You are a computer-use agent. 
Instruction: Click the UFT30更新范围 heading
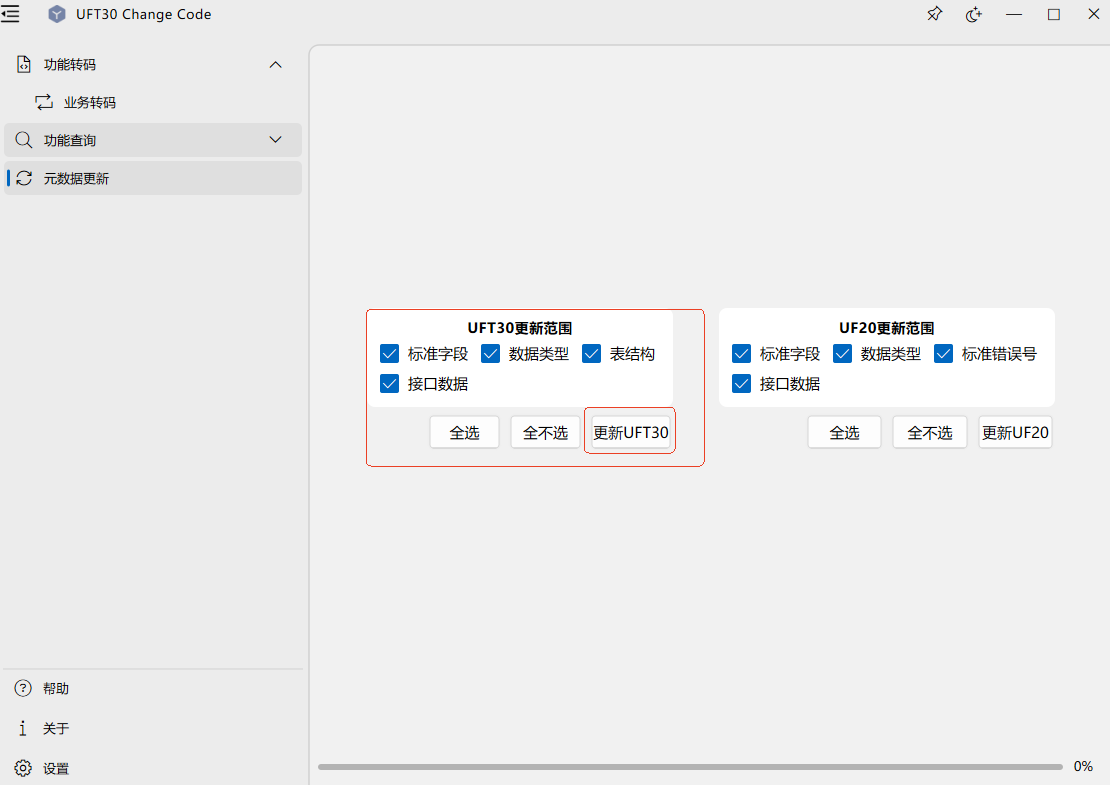pyautogui.click(x=520, y=328)
